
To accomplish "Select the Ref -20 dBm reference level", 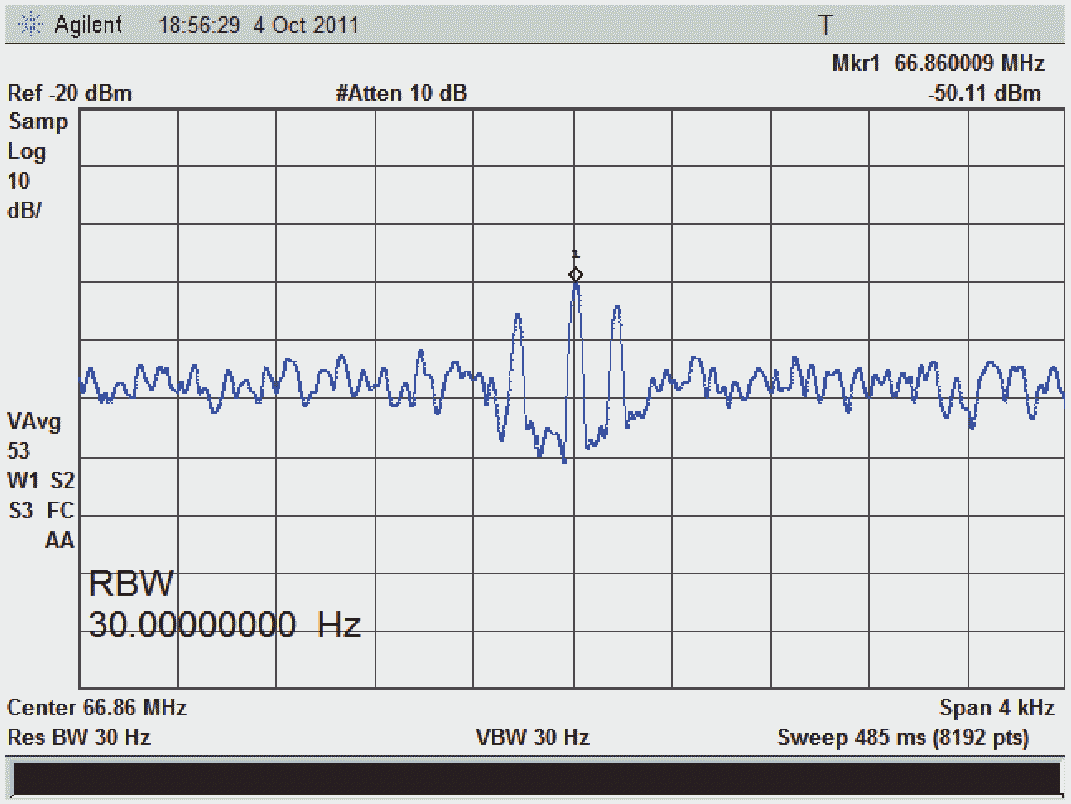I will tap(70, 94).
